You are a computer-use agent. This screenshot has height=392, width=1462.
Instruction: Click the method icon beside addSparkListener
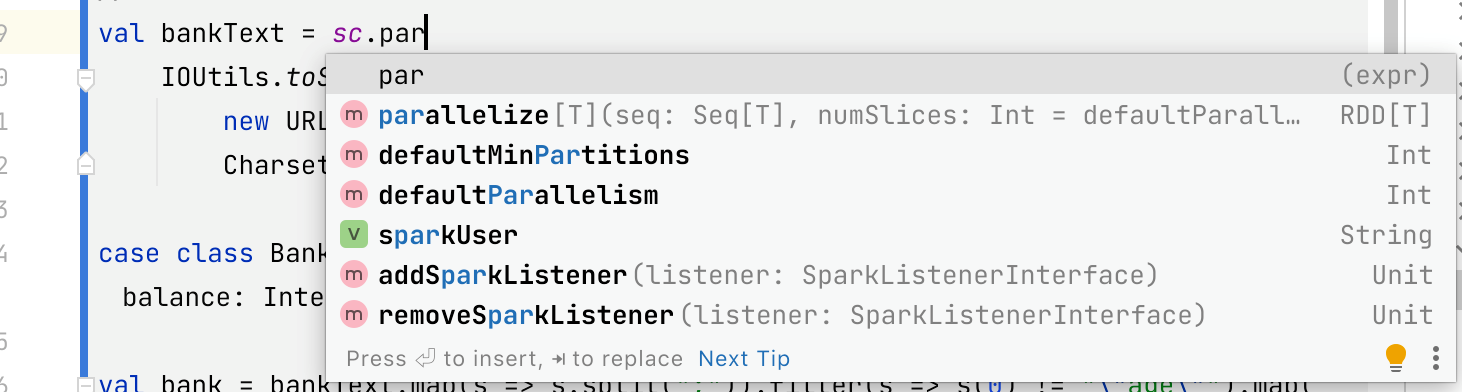coord(354,275)
